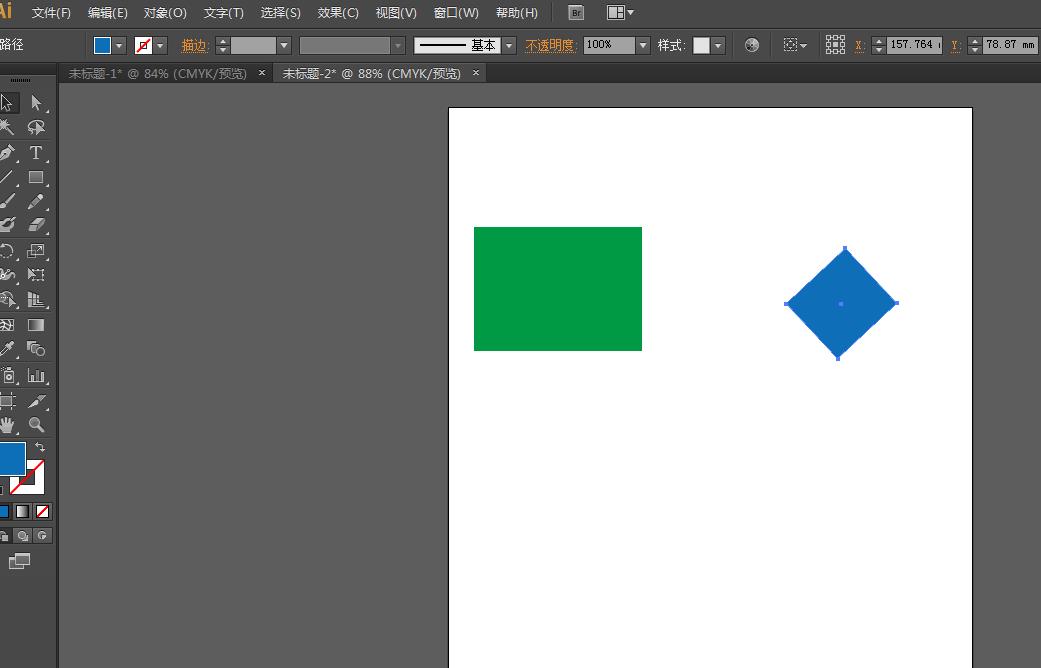1041x668 pixels.
Task: Select the Paintbrush tool
Action: pos(7,201)
